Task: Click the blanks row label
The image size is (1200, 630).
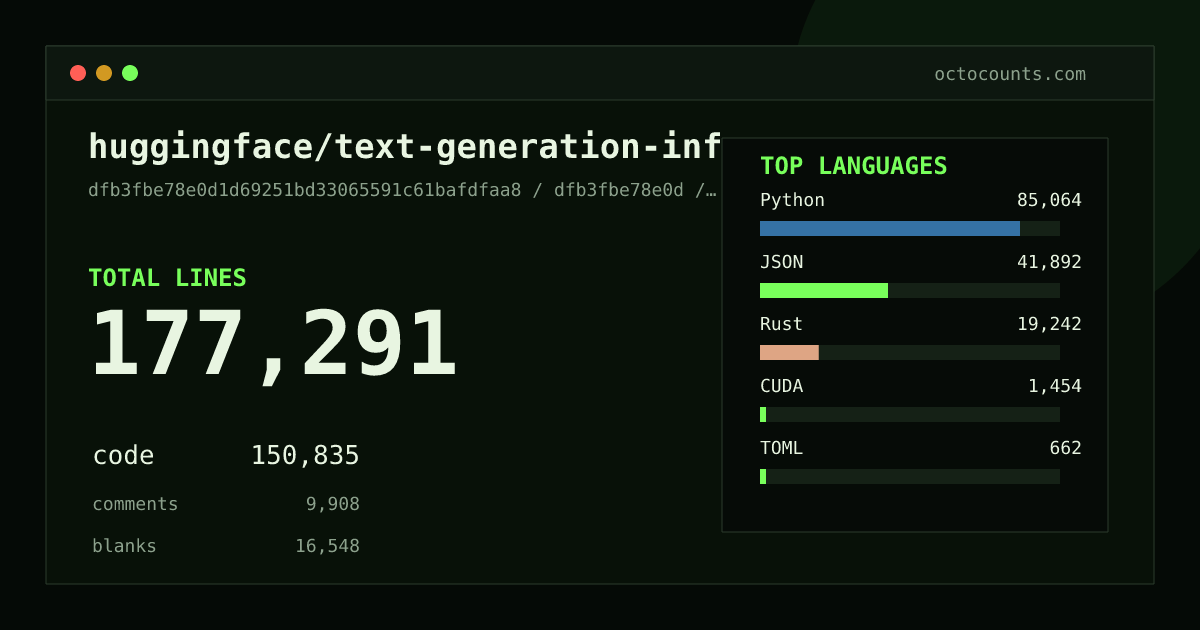Action: [x=124, y=546]
